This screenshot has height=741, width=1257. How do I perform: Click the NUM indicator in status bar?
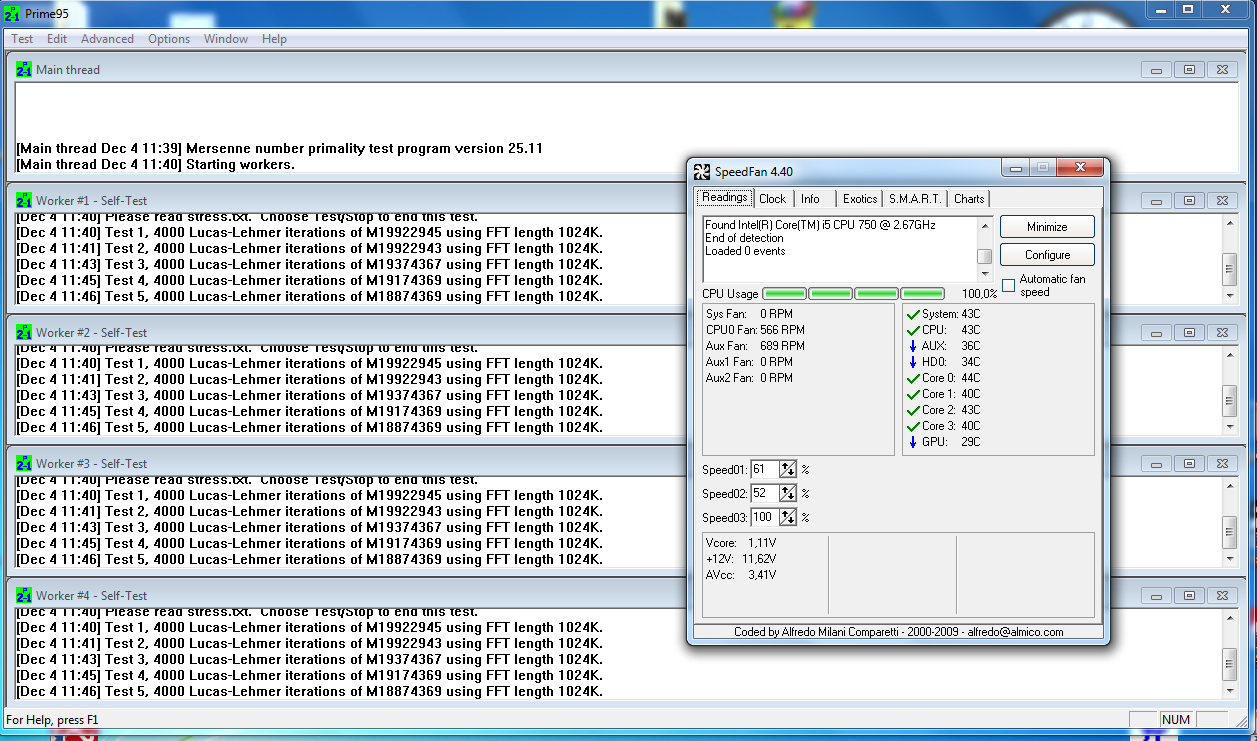tap(1176, 719)
